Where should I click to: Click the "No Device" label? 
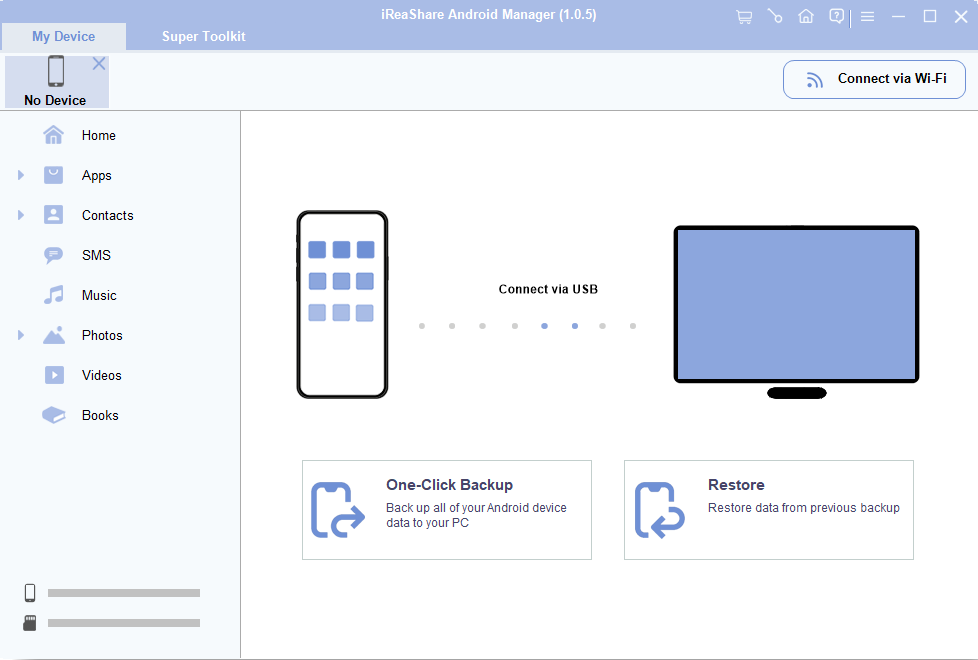click(x=55, y=100)
